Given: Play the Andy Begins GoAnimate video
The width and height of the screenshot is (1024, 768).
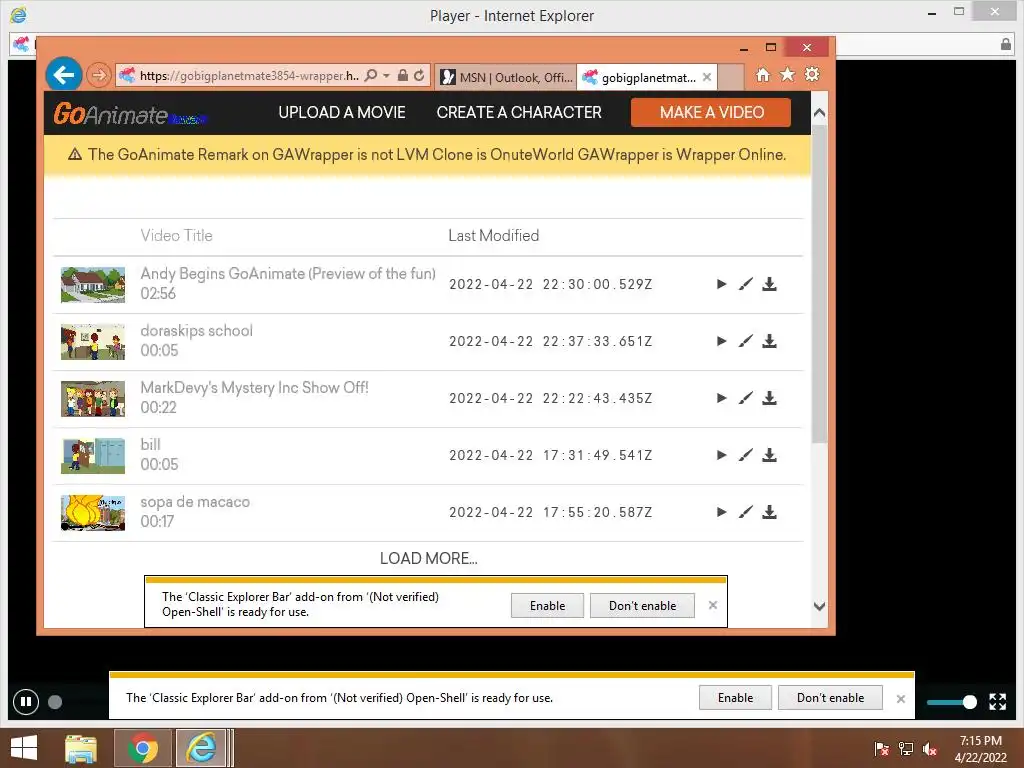Looking at the screenshot, I should point(722,284).
